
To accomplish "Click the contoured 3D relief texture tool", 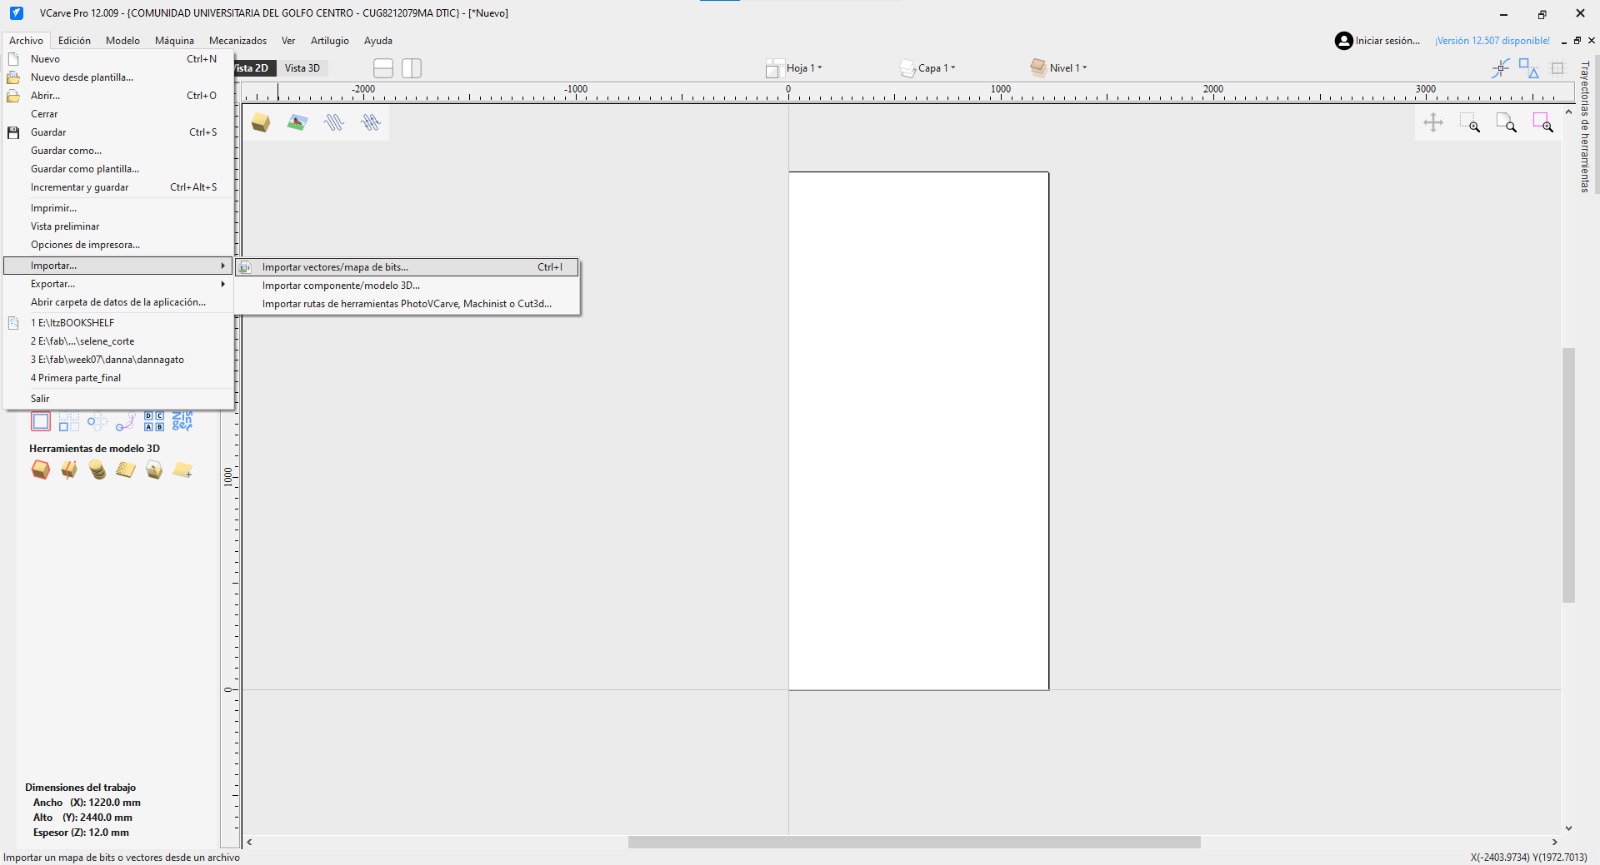I will coord(125,470).
